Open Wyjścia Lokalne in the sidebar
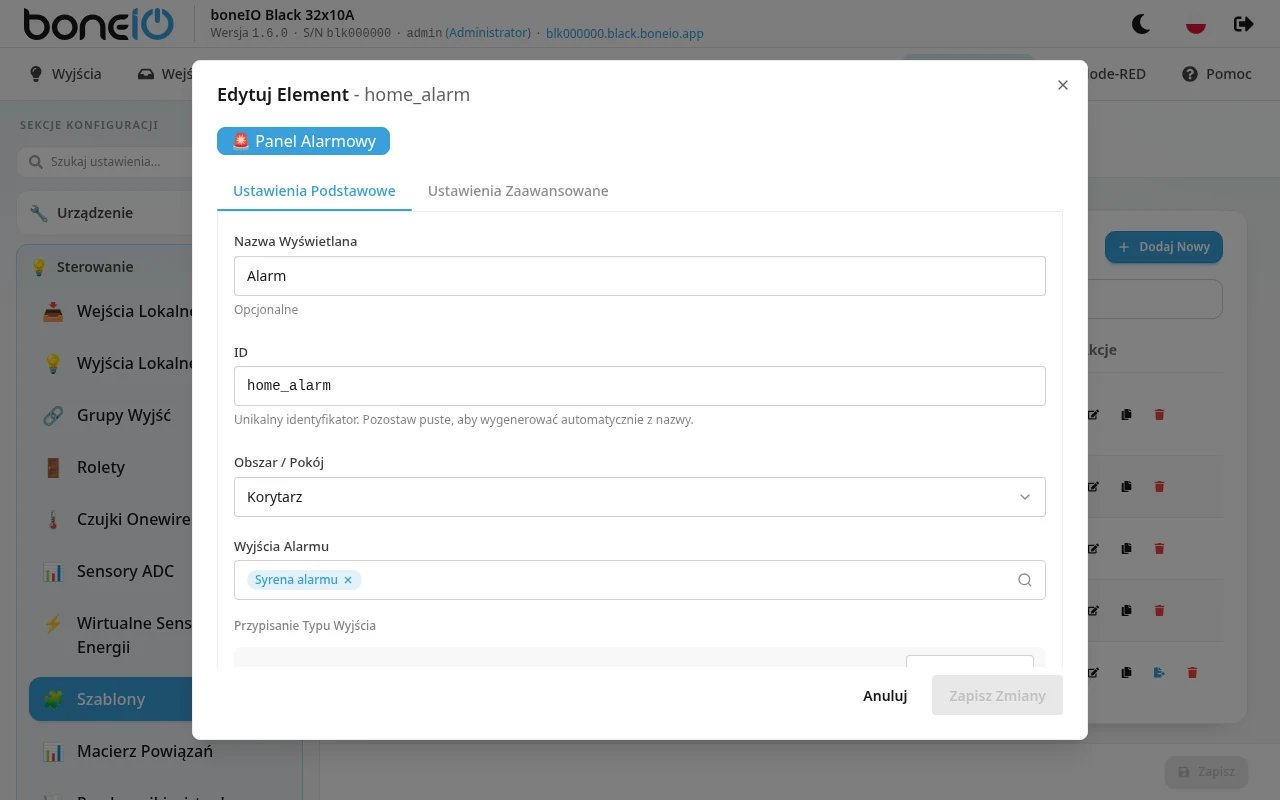Image resolution: width=1280 pixels, height=800 pixels. (x=116, y=363)
